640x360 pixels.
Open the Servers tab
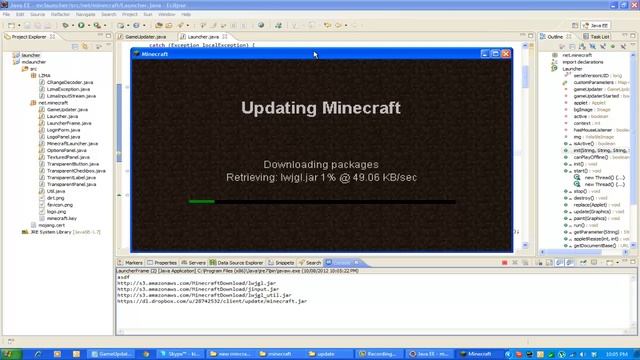coord(193,262)
